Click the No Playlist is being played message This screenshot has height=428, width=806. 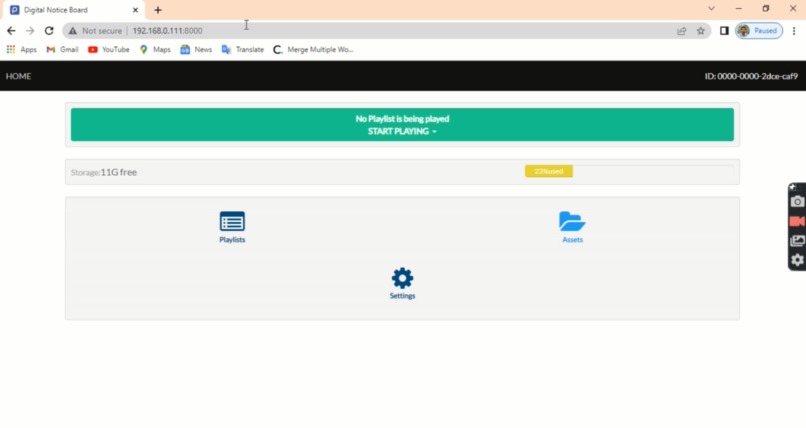402,119
